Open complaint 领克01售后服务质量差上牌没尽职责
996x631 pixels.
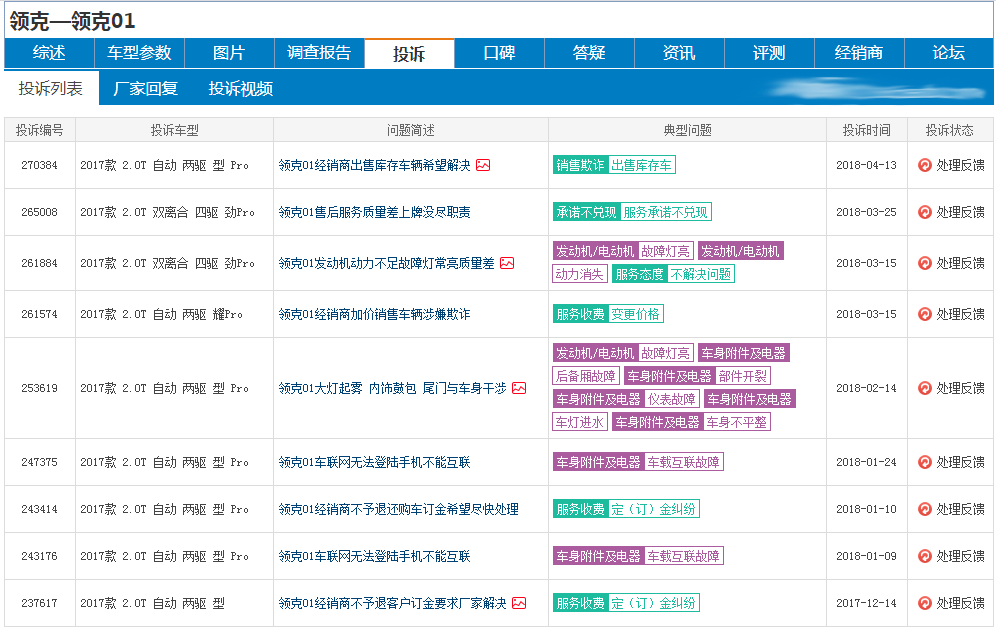click(x=374, y=212)
